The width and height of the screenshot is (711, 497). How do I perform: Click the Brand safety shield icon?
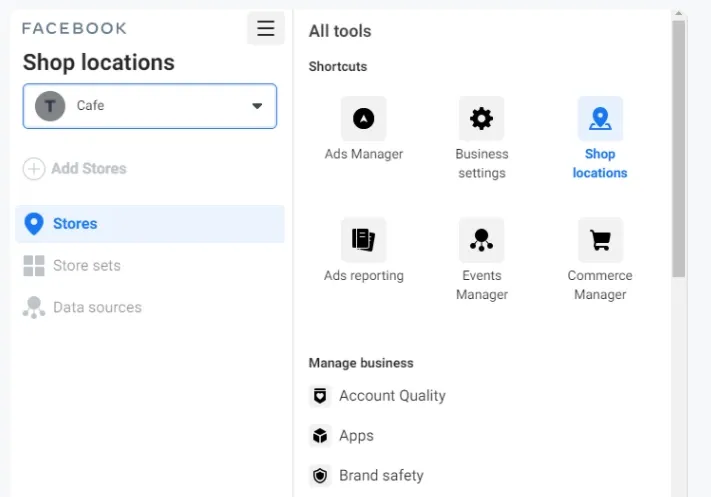[x=320, y=476]
